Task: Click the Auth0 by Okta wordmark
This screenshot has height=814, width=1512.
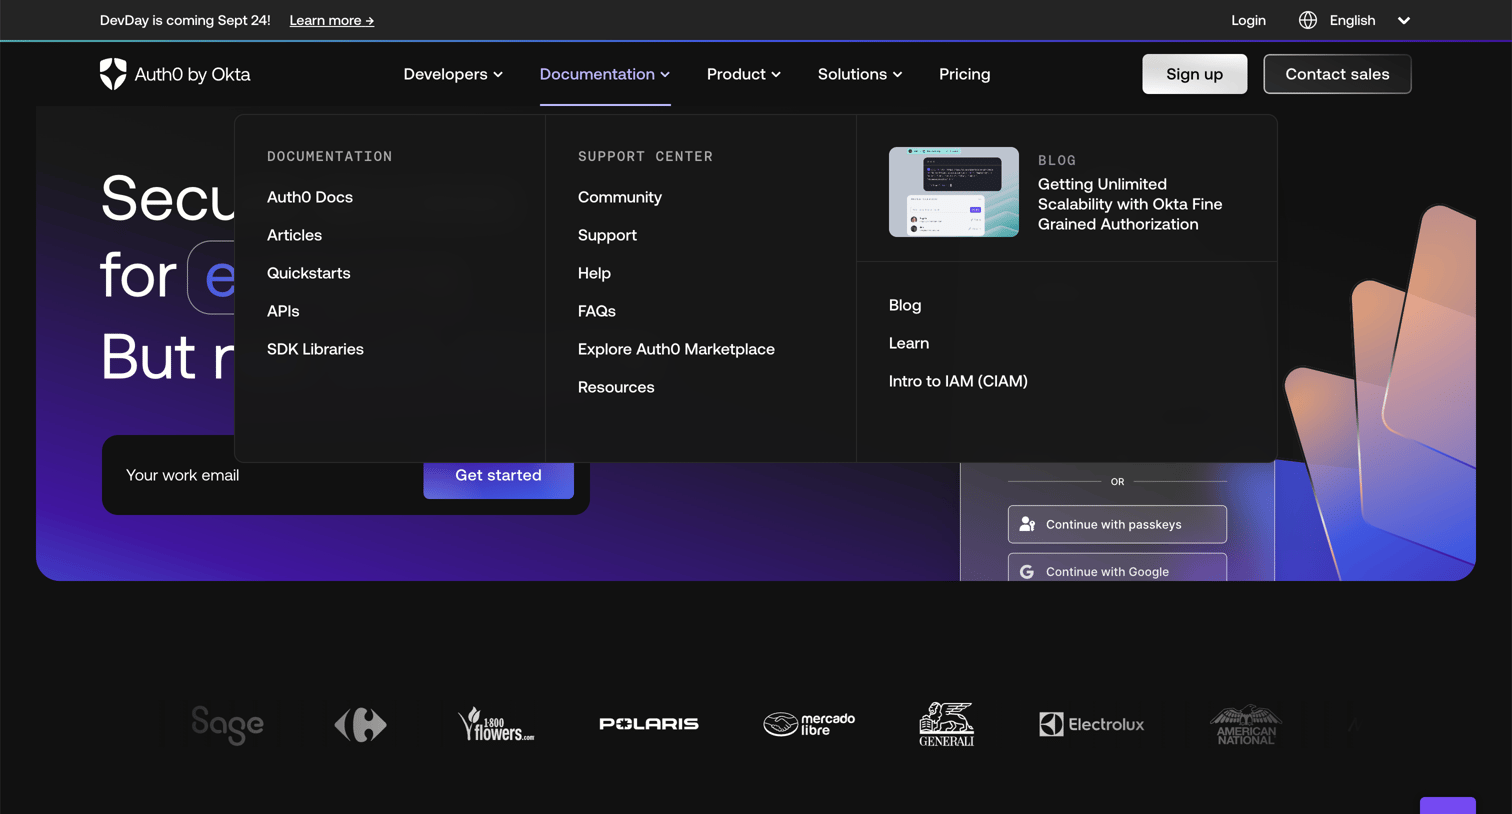Action: click(x=192, y=74)
